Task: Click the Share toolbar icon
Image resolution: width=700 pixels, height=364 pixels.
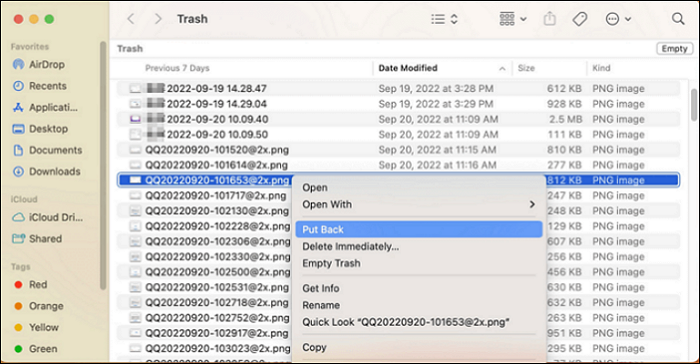Action: (x=550, y=19)
